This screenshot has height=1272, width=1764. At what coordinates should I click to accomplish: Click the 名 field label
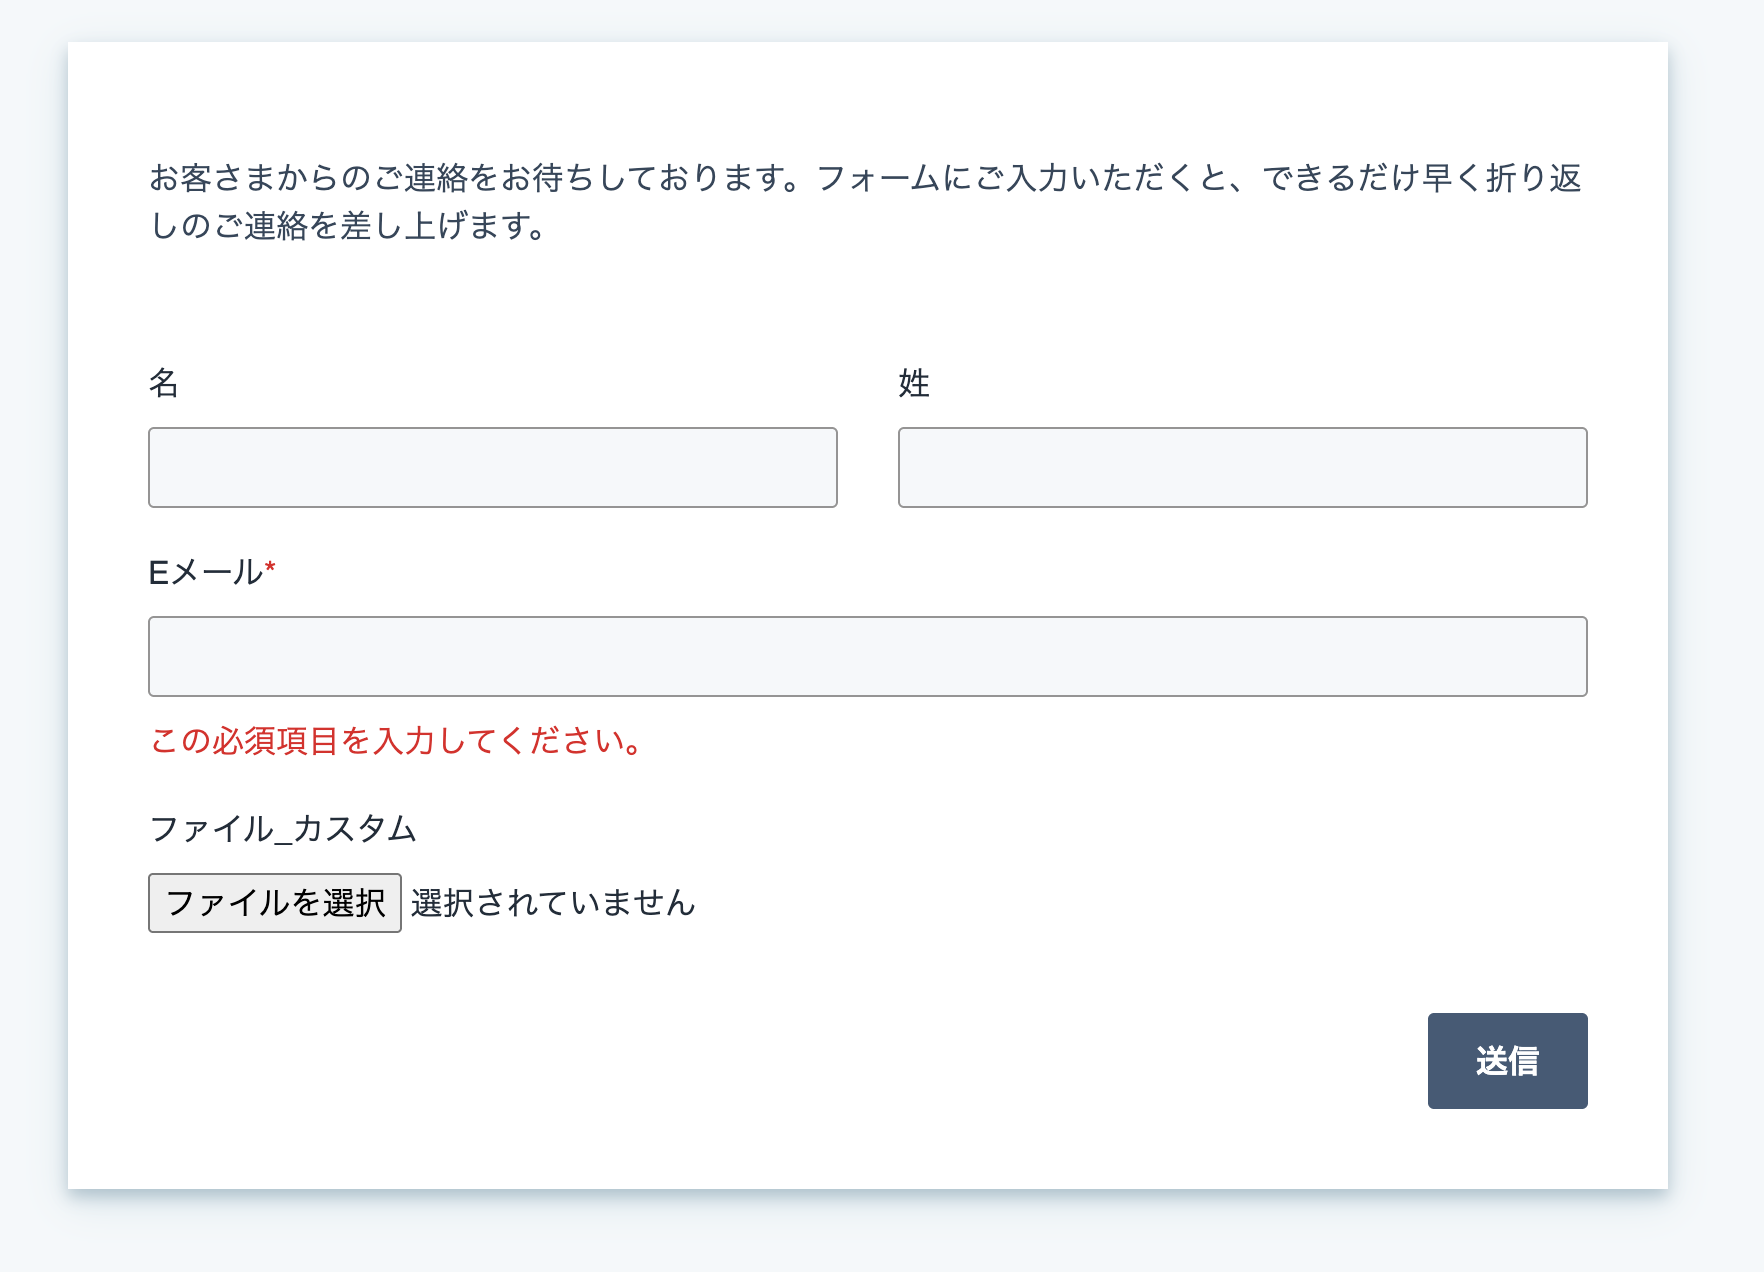point(164,383)
